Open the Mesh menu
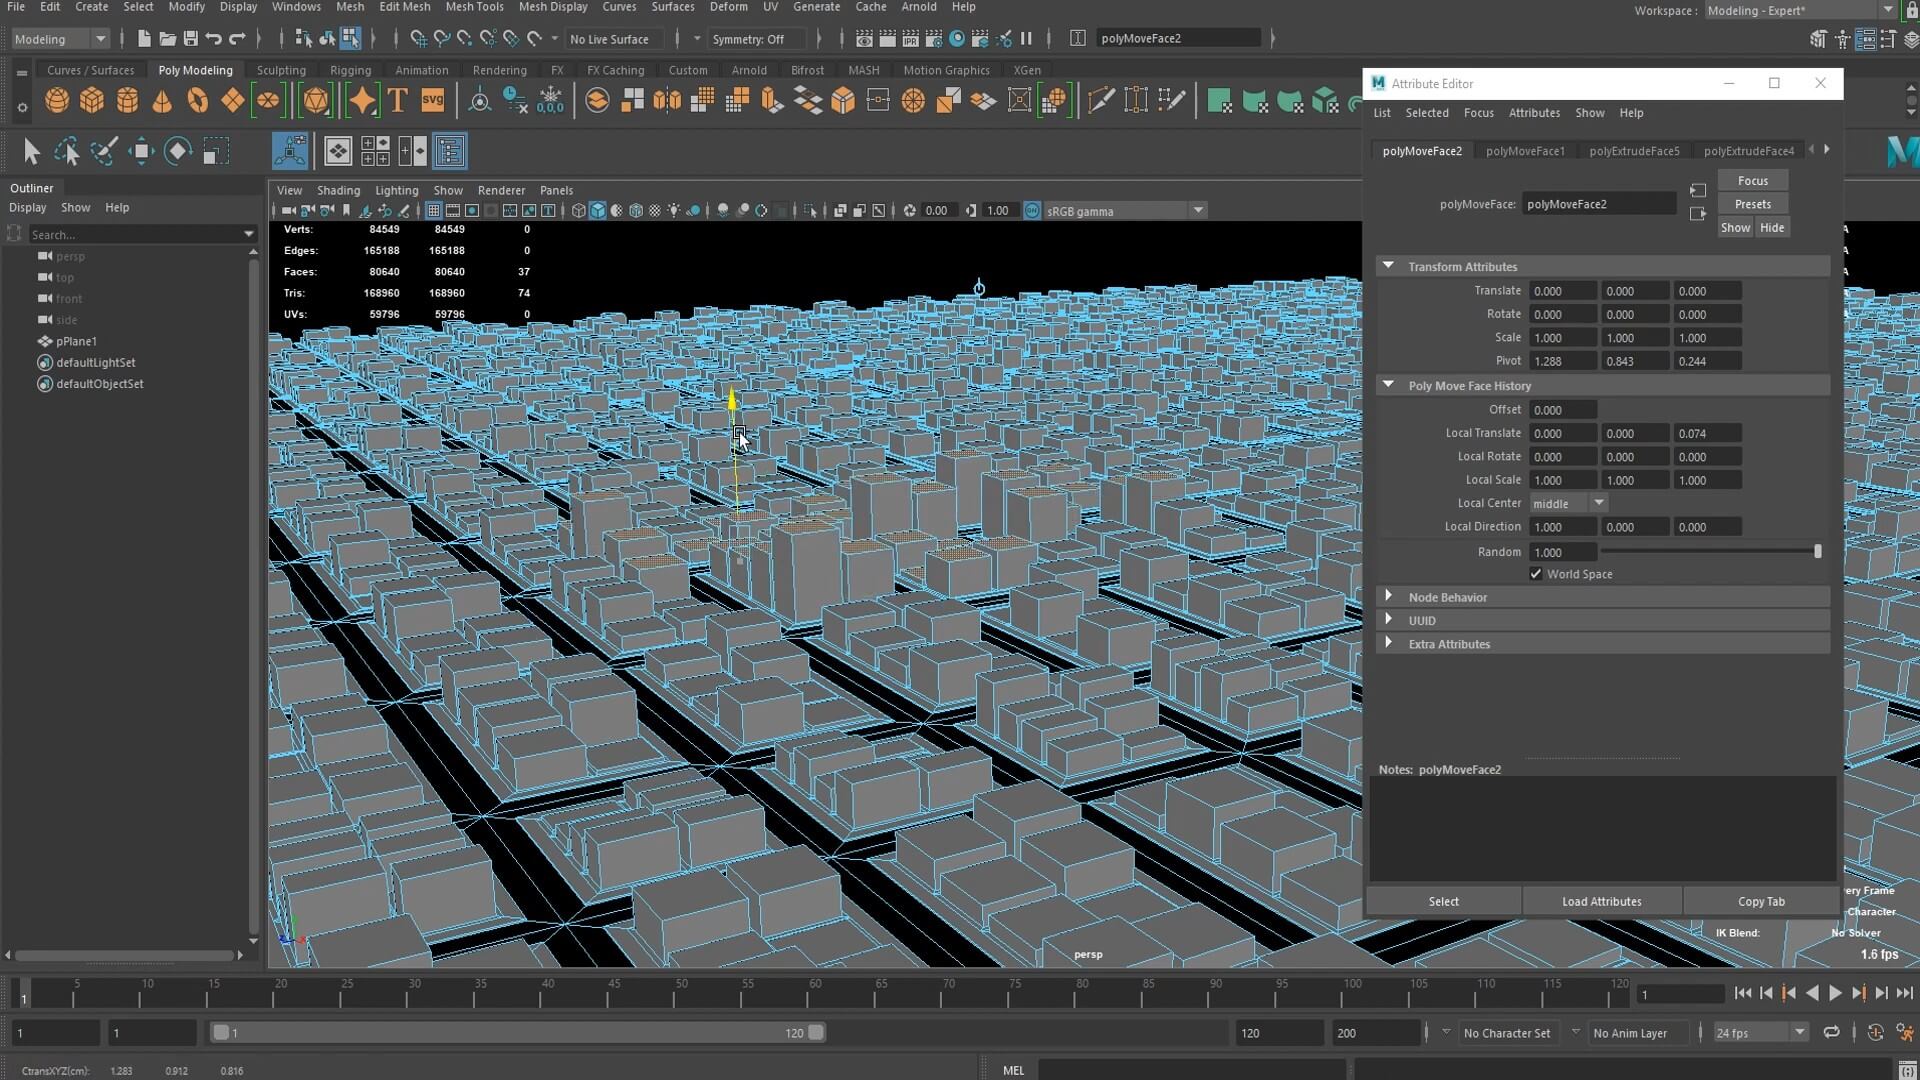Screen dimensions: 1920x1080 tap(348, 5)
